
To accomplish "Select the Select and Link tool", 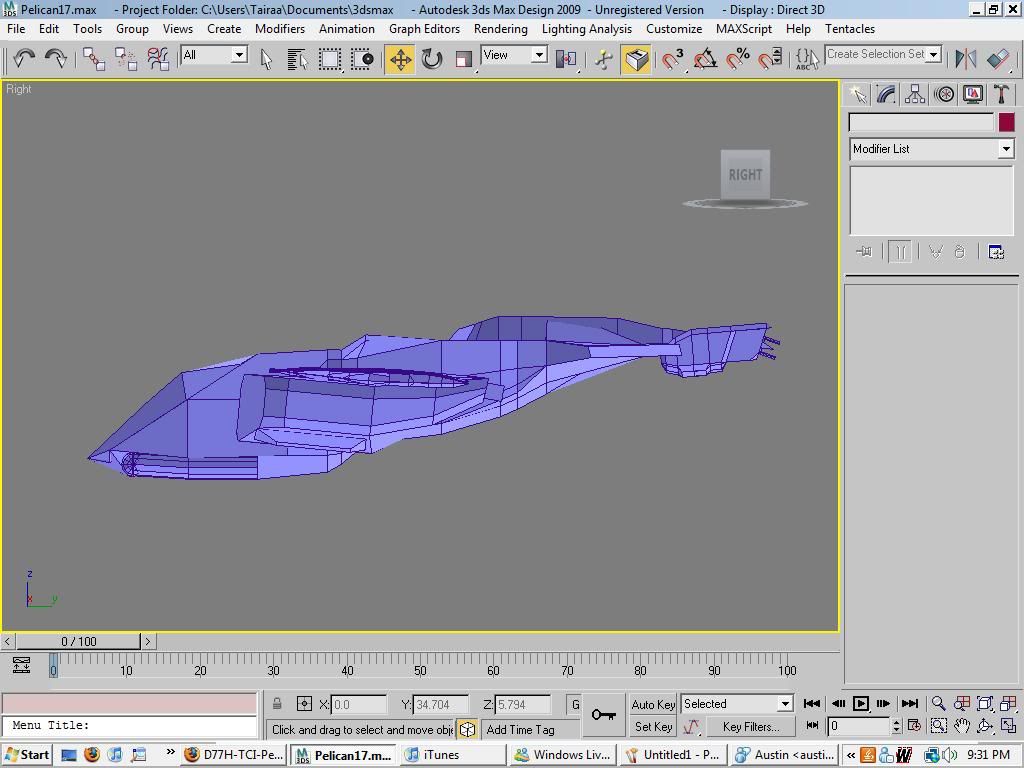I will pyautogui.click(x=93, y=59).
